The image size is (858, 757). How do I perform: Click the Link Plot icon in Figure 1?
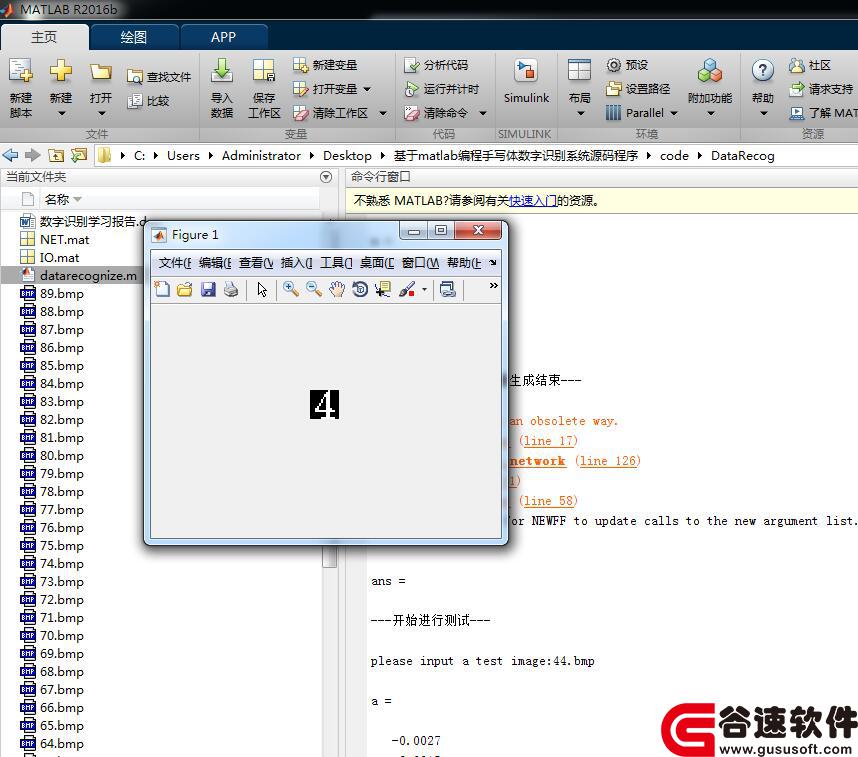pyautogui.click(x=448, y=289)
